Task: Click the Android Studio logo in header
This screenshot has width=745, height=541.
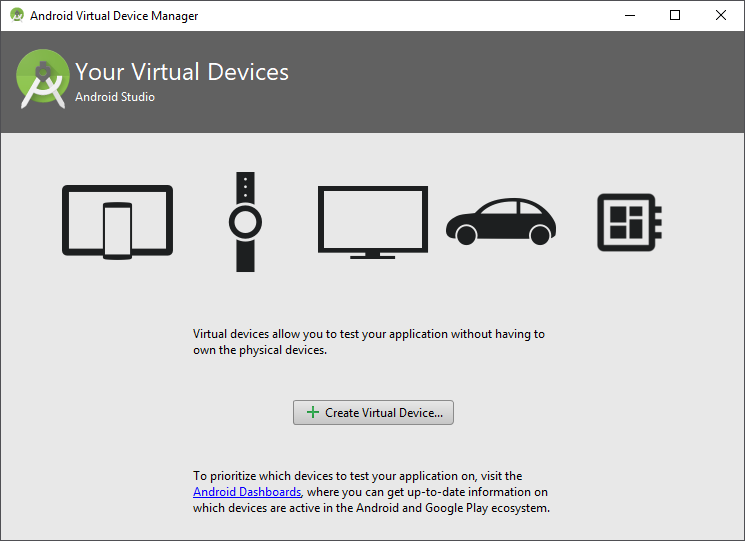Action: click(43, 79)
